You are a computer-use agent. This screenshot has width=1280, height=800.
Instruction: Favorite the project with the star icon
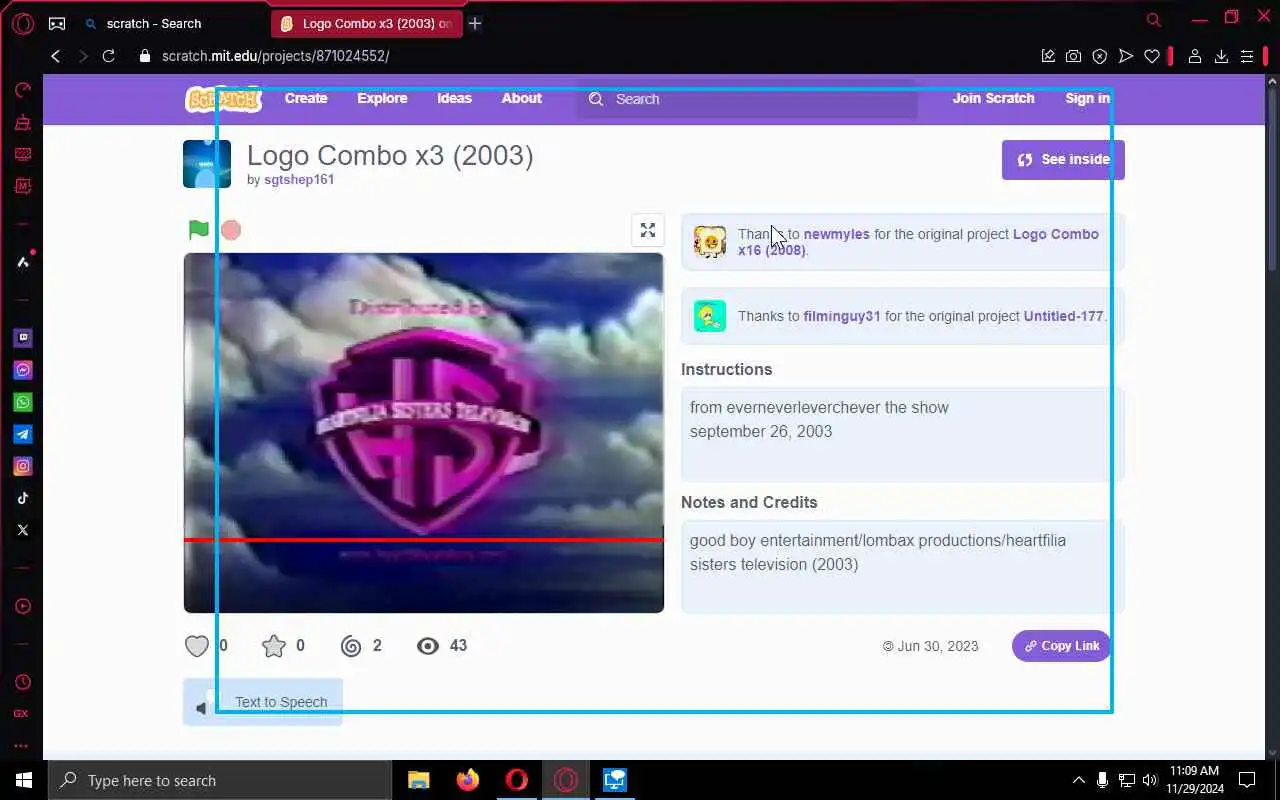coord(273,646)
